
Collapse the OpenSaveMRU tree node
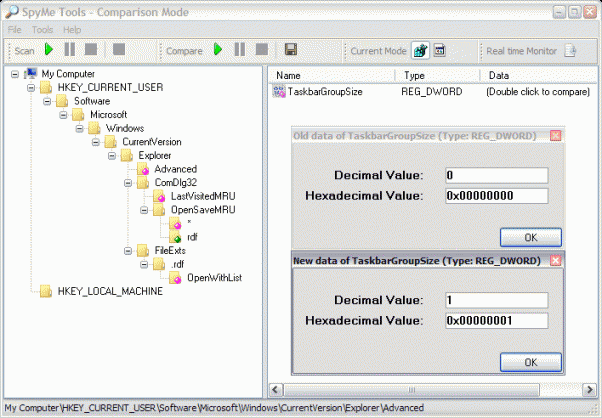click(x=144, y=210)
